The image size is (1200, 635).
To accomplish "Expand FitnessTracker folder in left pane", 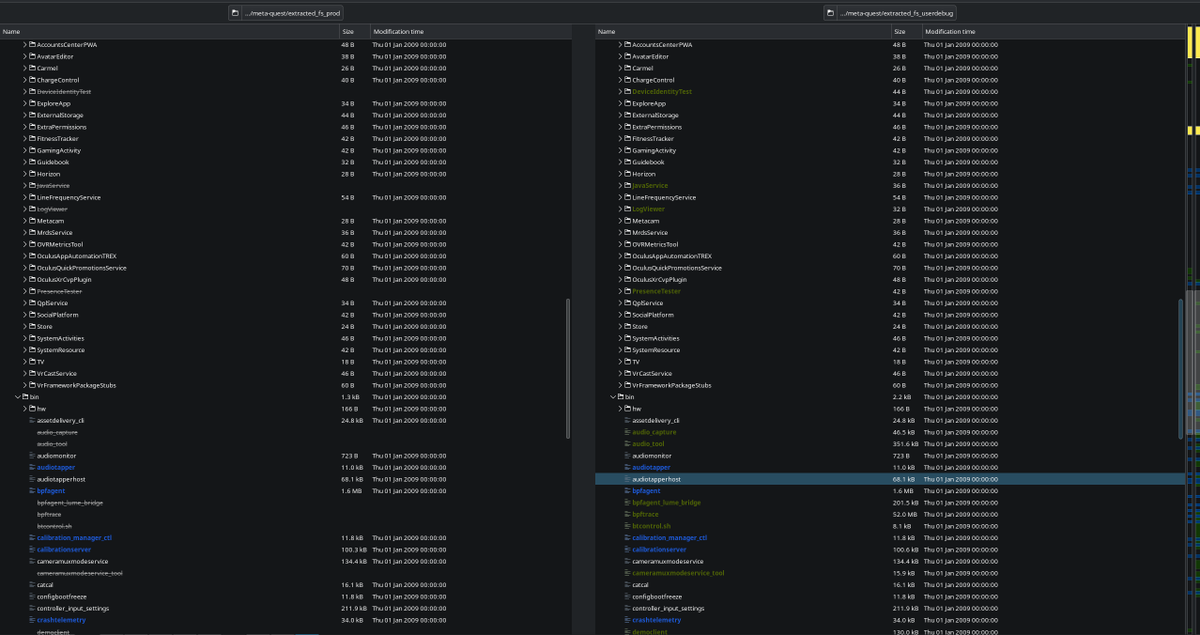I will point(25,139).
